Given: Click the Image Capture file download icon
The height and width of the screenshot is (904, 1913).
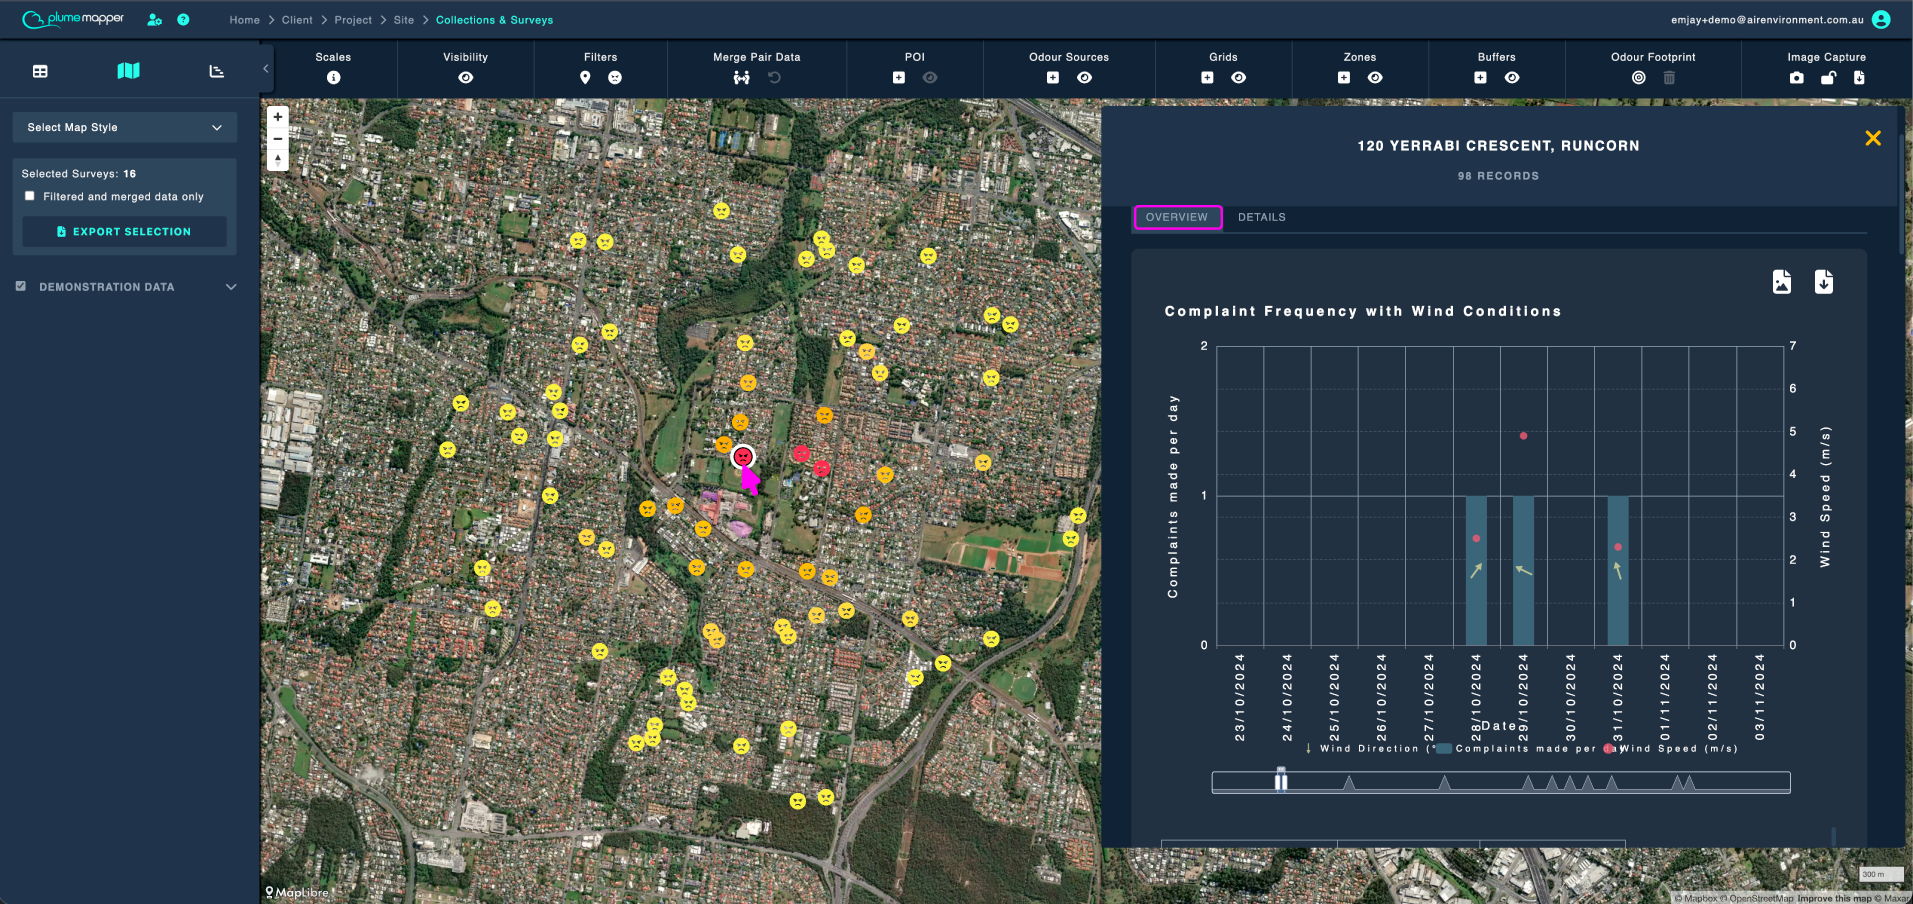Looking at the screenshot, I should point(1859,77).
